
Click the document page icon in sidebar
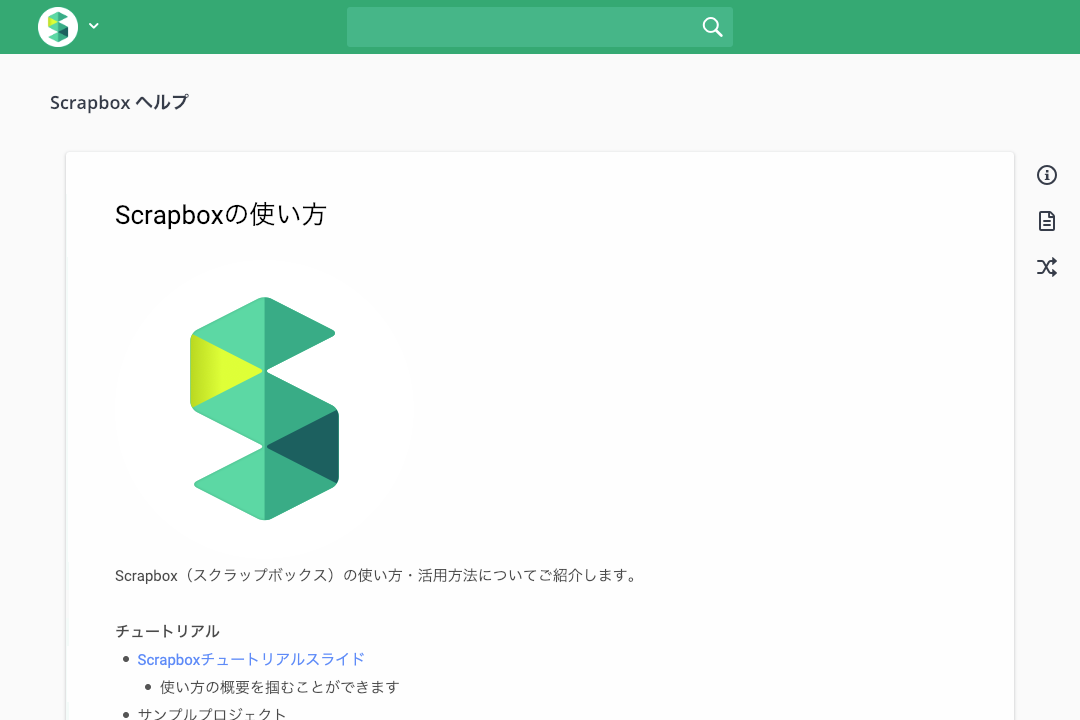tap(1046, 221)
